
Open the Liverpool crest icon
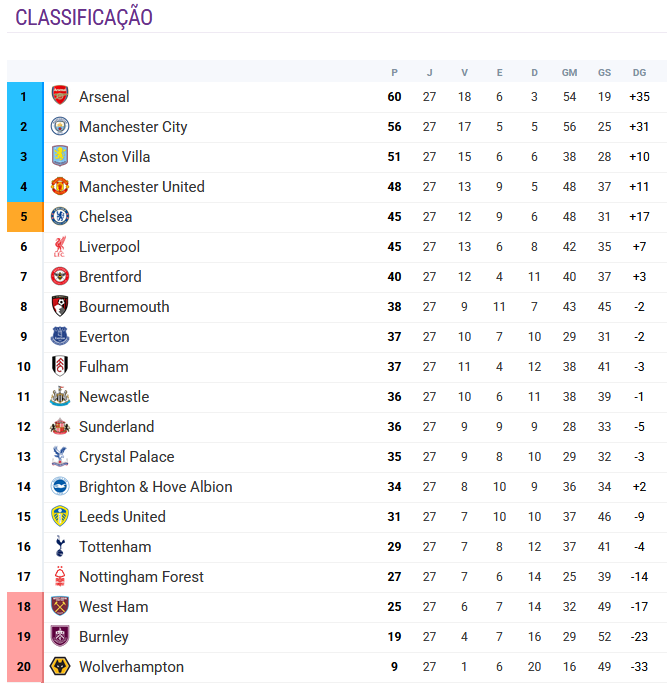click(60, 247)
